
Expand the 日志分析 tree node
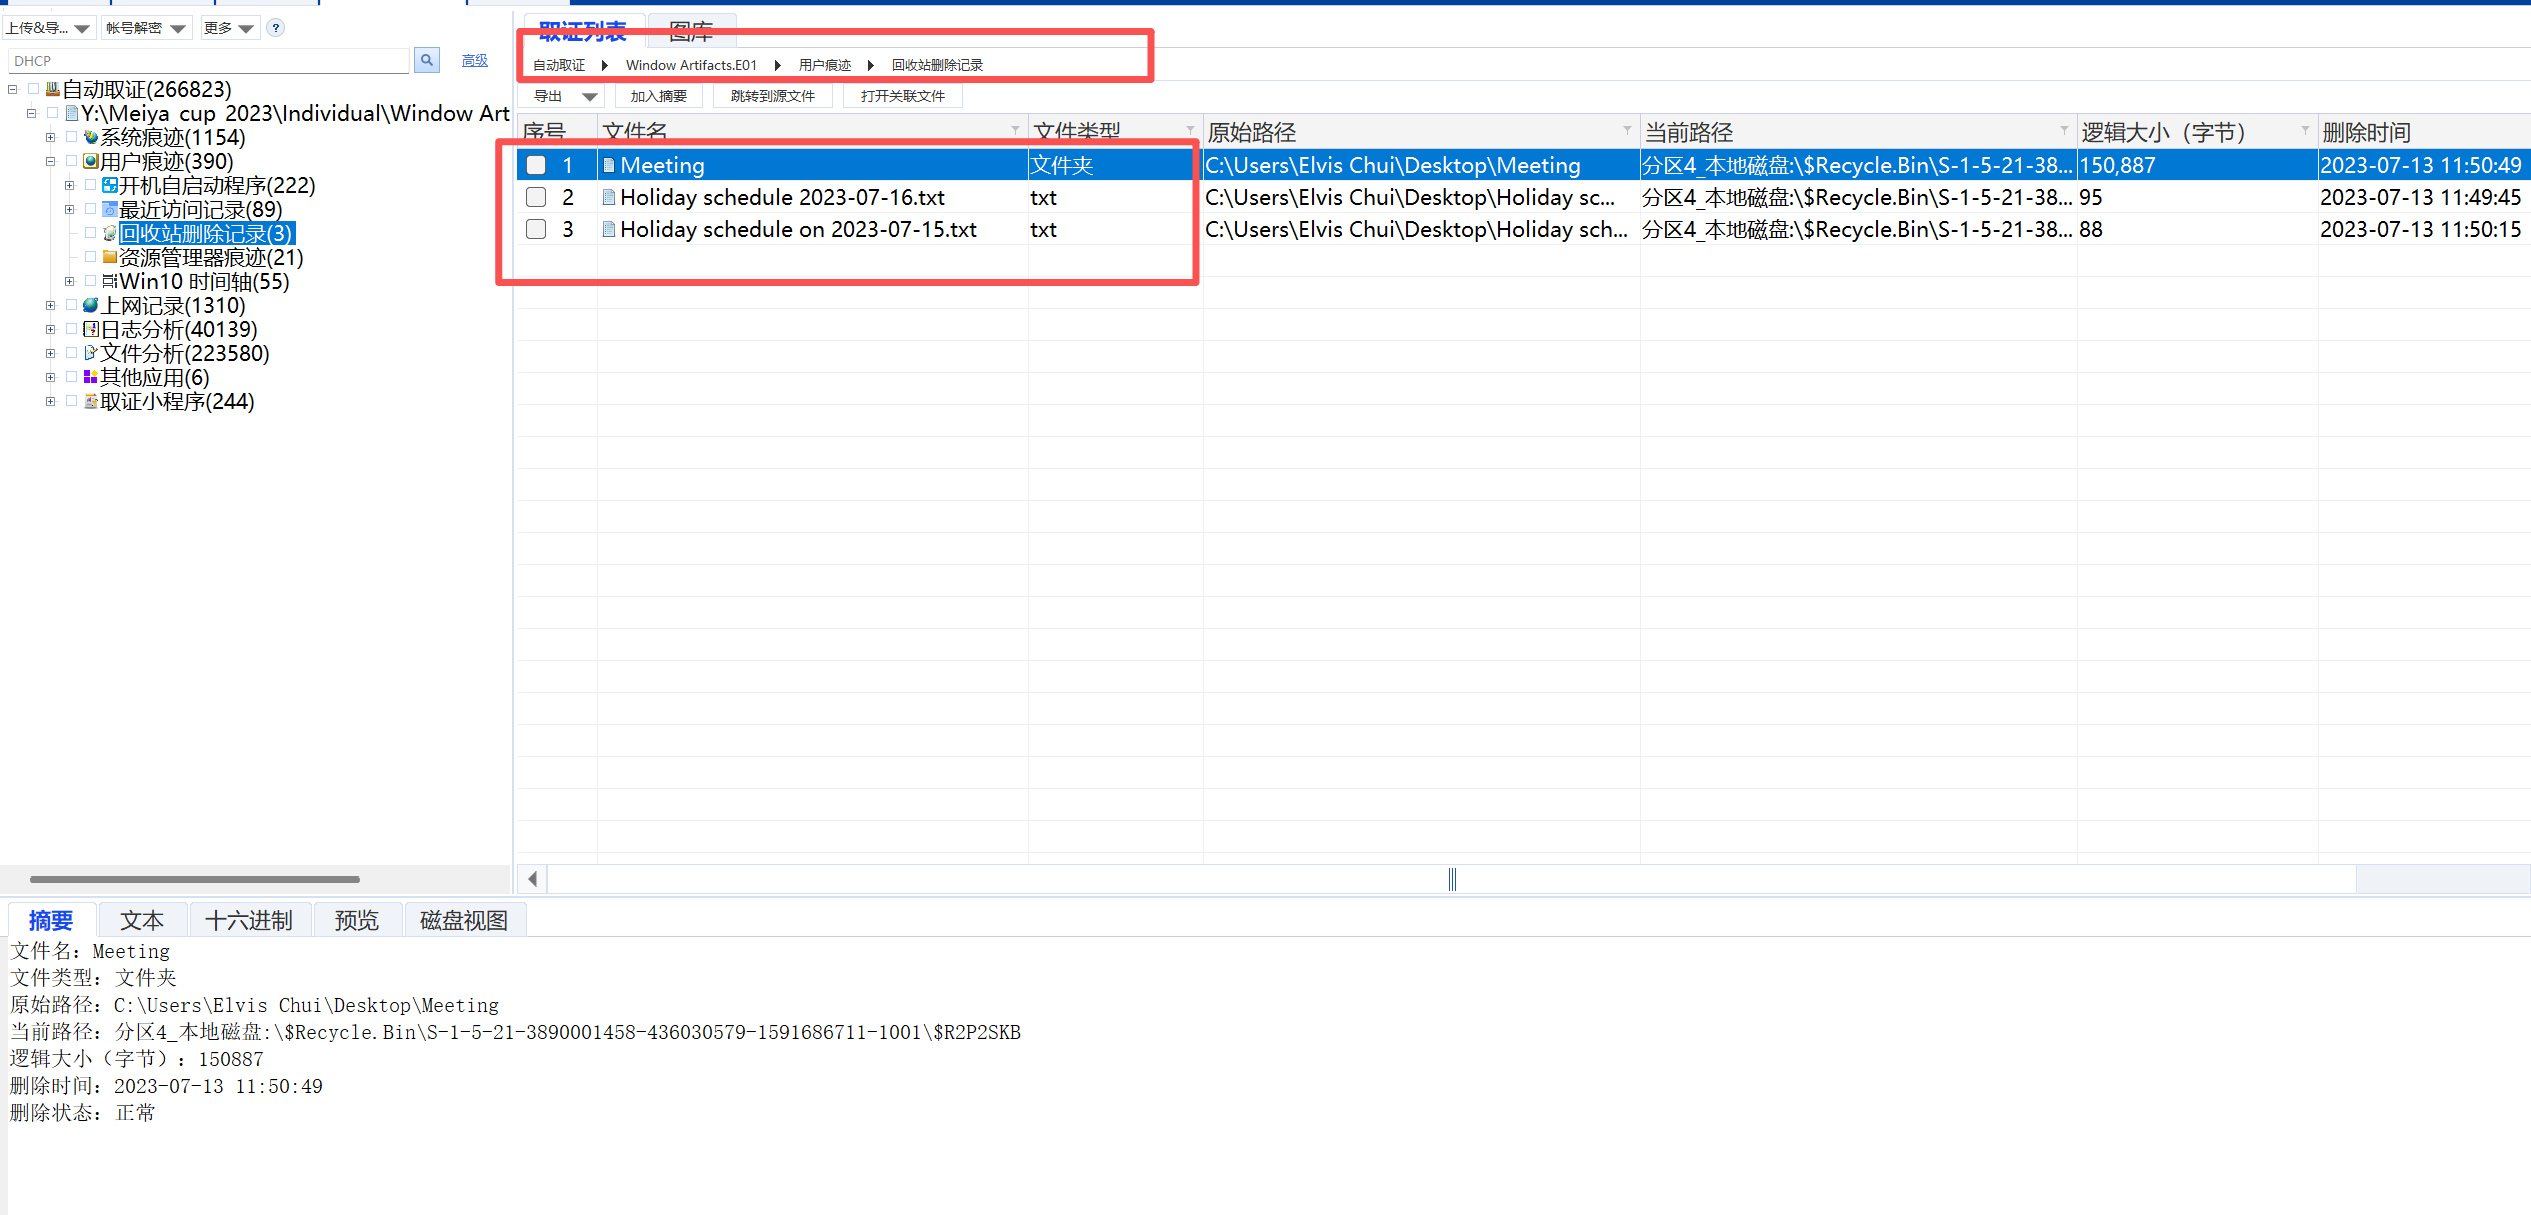(51, 330)
